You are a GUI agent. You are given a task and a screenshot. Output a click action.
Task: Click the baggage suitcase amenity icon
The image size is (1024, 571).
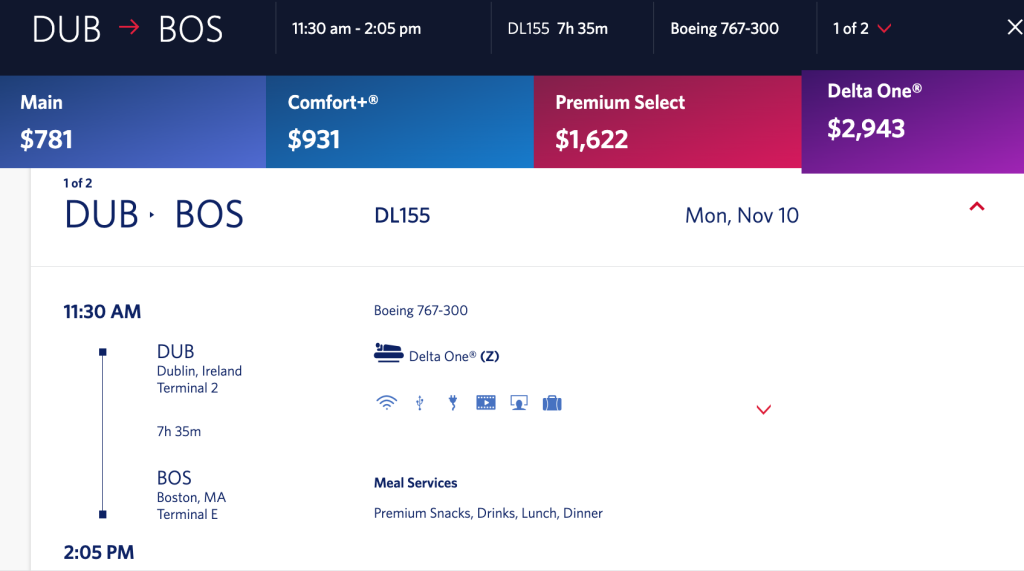point(551,403)
